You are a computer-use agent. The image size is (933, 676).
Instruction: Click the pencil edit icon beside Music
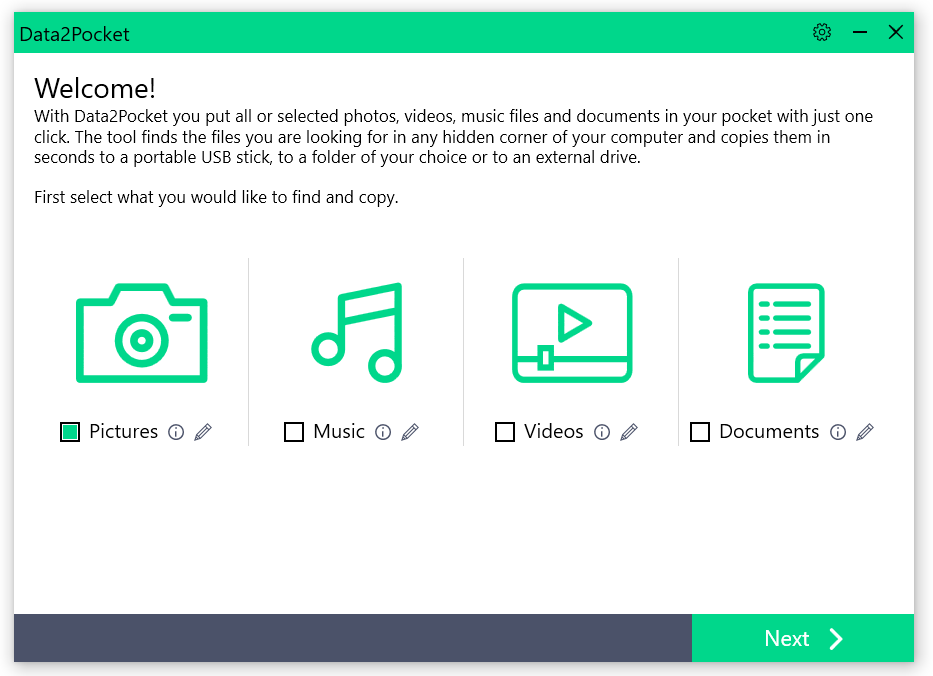pyautogui.click(x=409, y=432)
